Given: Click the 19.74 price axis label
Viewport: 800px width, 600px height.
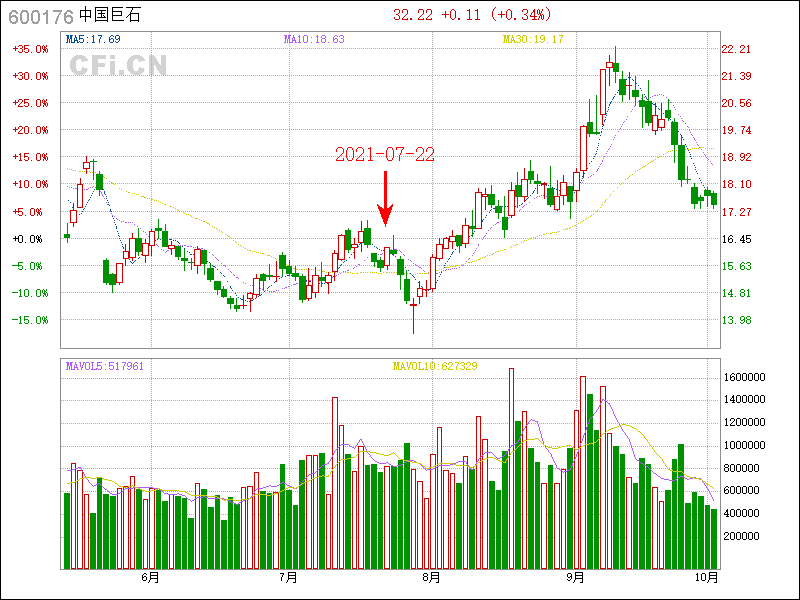Looking at the screenshot, I should (736, 131).
